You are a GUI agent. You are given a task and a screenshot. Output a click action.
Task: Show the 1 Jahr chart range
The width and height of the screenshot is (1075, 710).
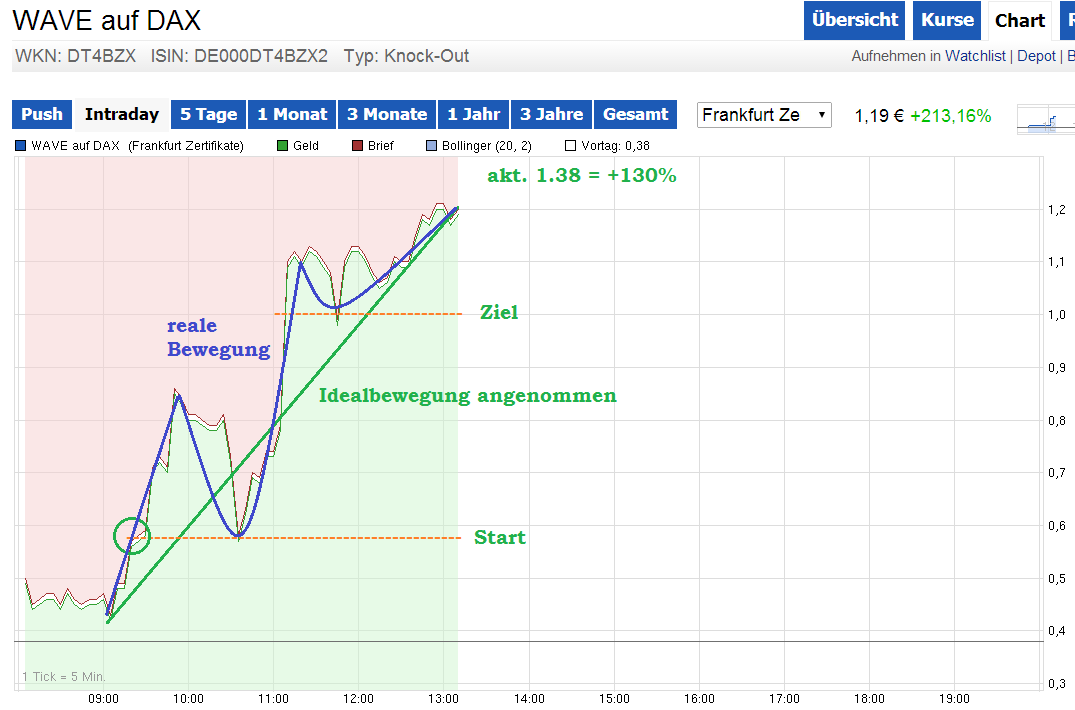tap(474, 114)
